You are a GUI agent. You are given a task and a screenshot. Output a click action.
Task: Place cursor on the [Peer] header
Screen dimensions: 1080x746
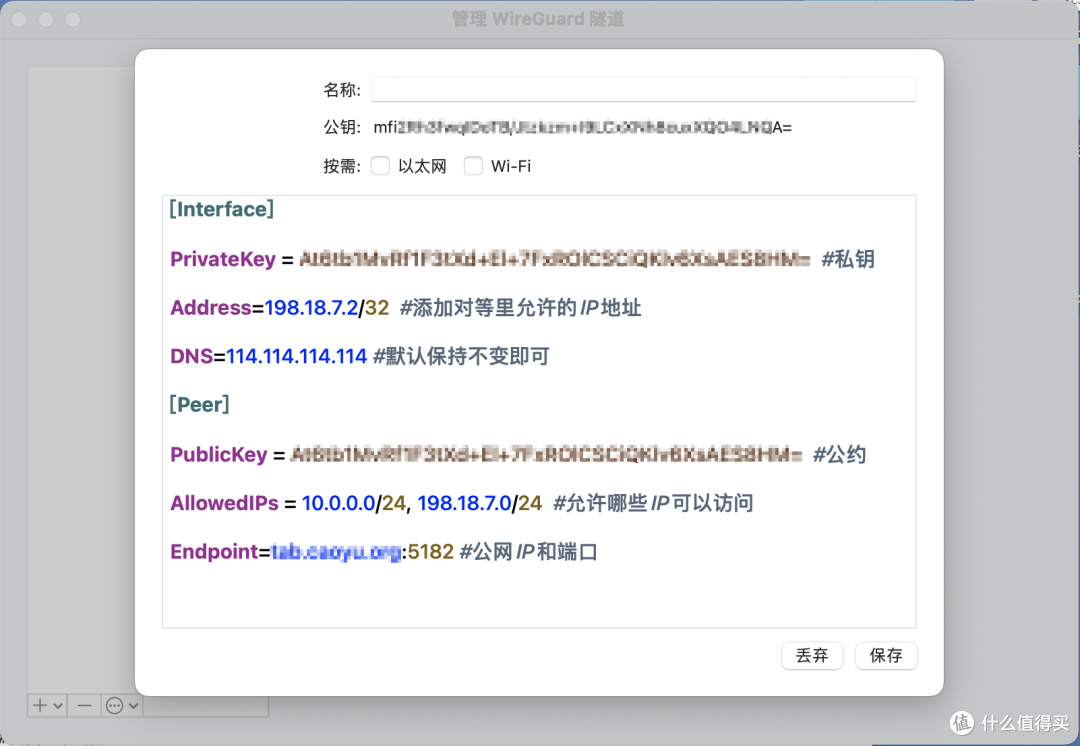pyautogui.click(x=199, y=404)
